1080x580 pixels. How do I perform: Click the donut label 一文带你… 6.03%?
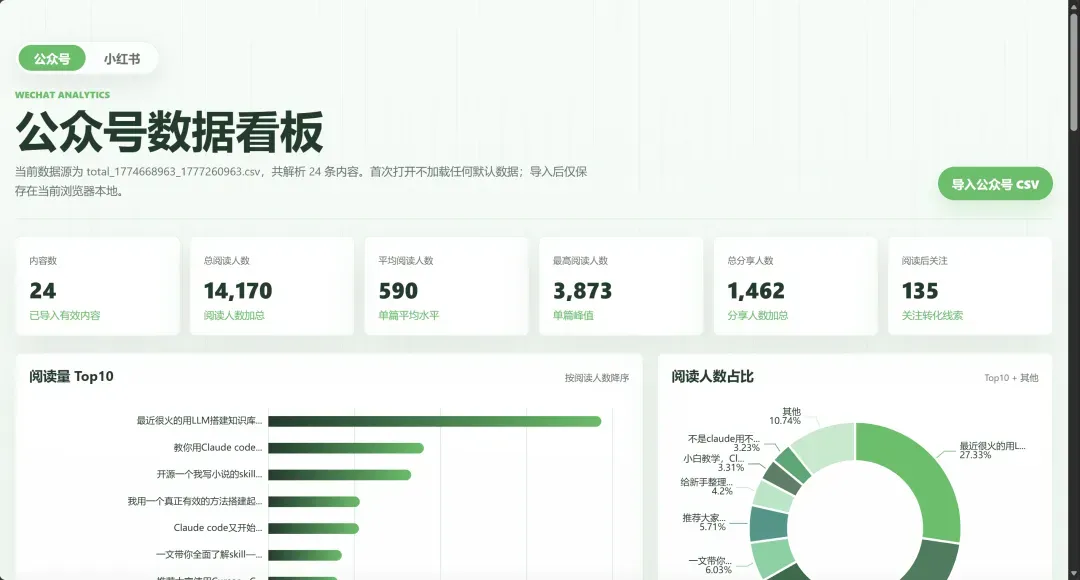click(710, 566)
